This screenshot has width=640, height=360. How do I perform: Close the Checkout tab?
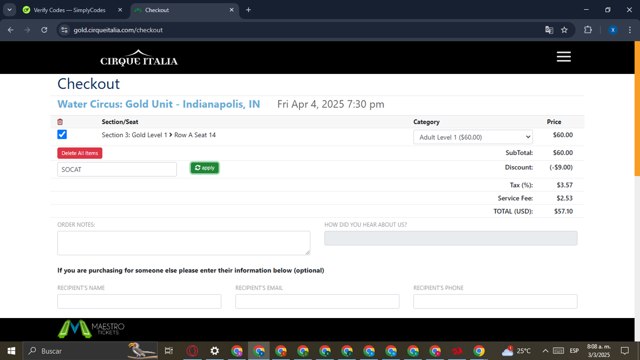[x=231, y=10]
